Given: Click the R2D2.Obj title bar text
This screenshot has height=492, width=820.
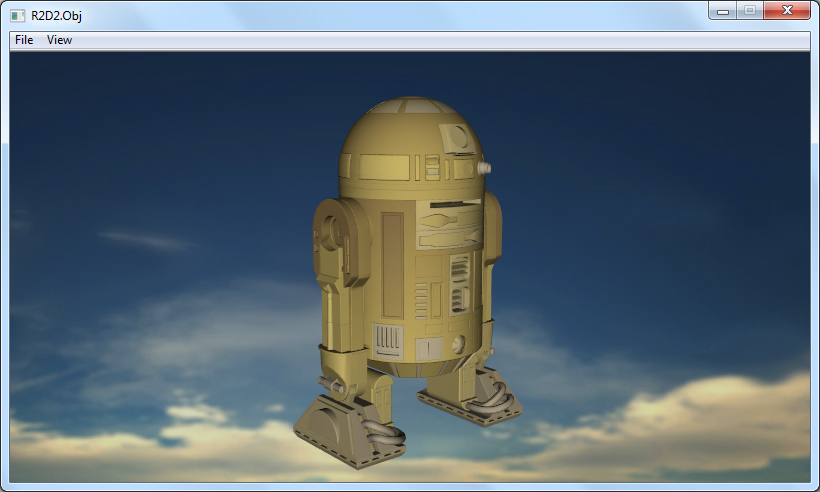Looking at the screenshot, I should click(56, 16).
